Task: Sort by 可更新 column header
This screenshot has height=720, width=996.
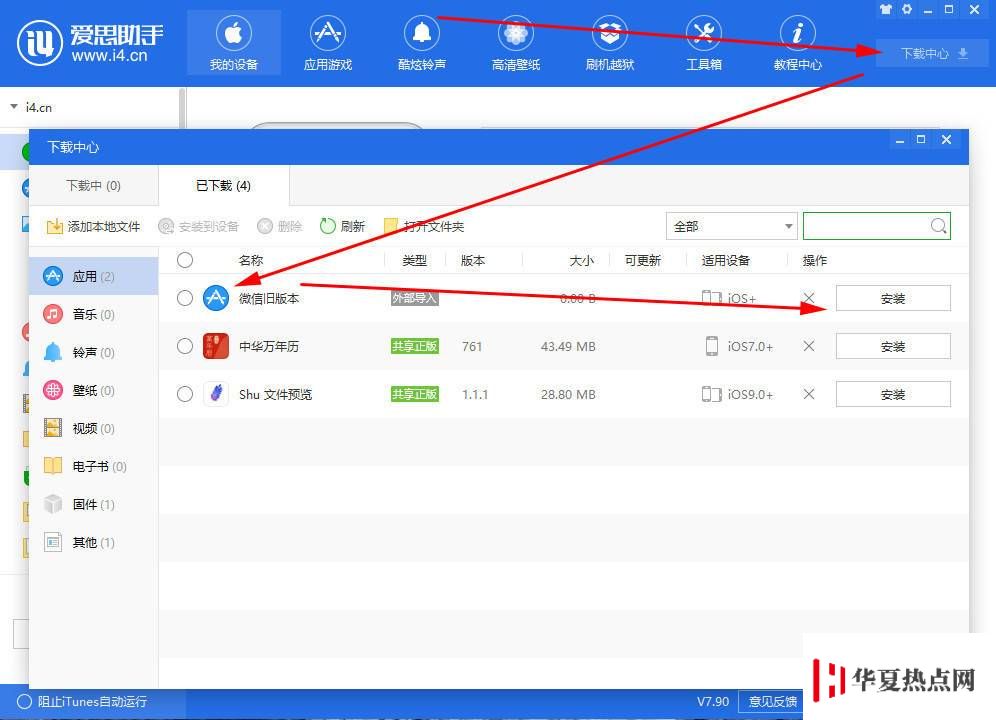Action: click(643, 260)
